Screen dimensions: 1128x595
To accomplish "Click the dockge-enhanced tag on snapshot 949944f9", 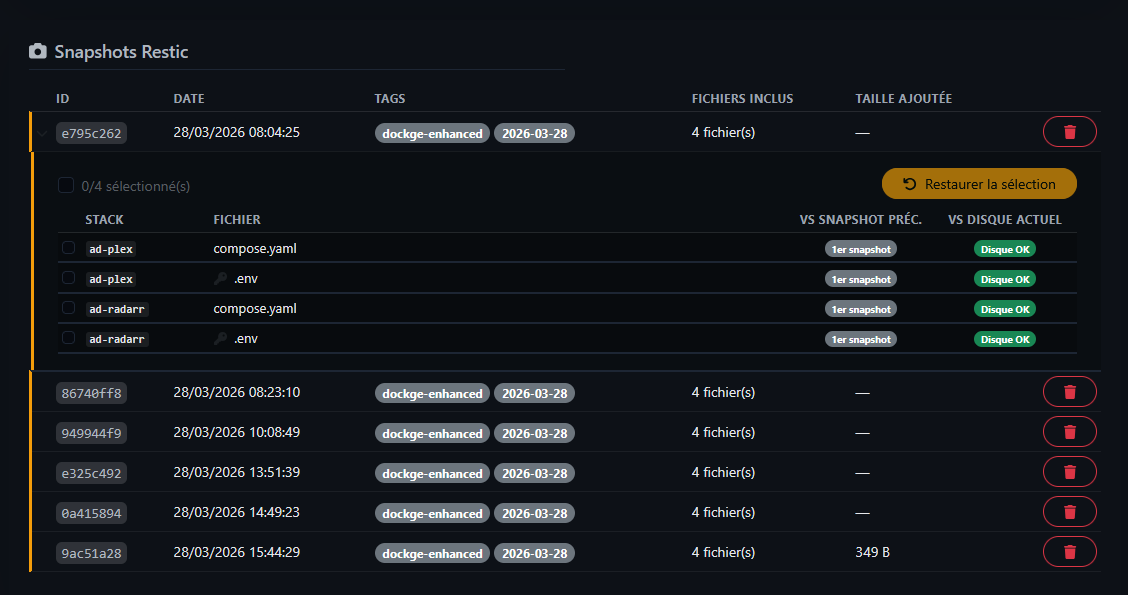I will coord(432,433).
